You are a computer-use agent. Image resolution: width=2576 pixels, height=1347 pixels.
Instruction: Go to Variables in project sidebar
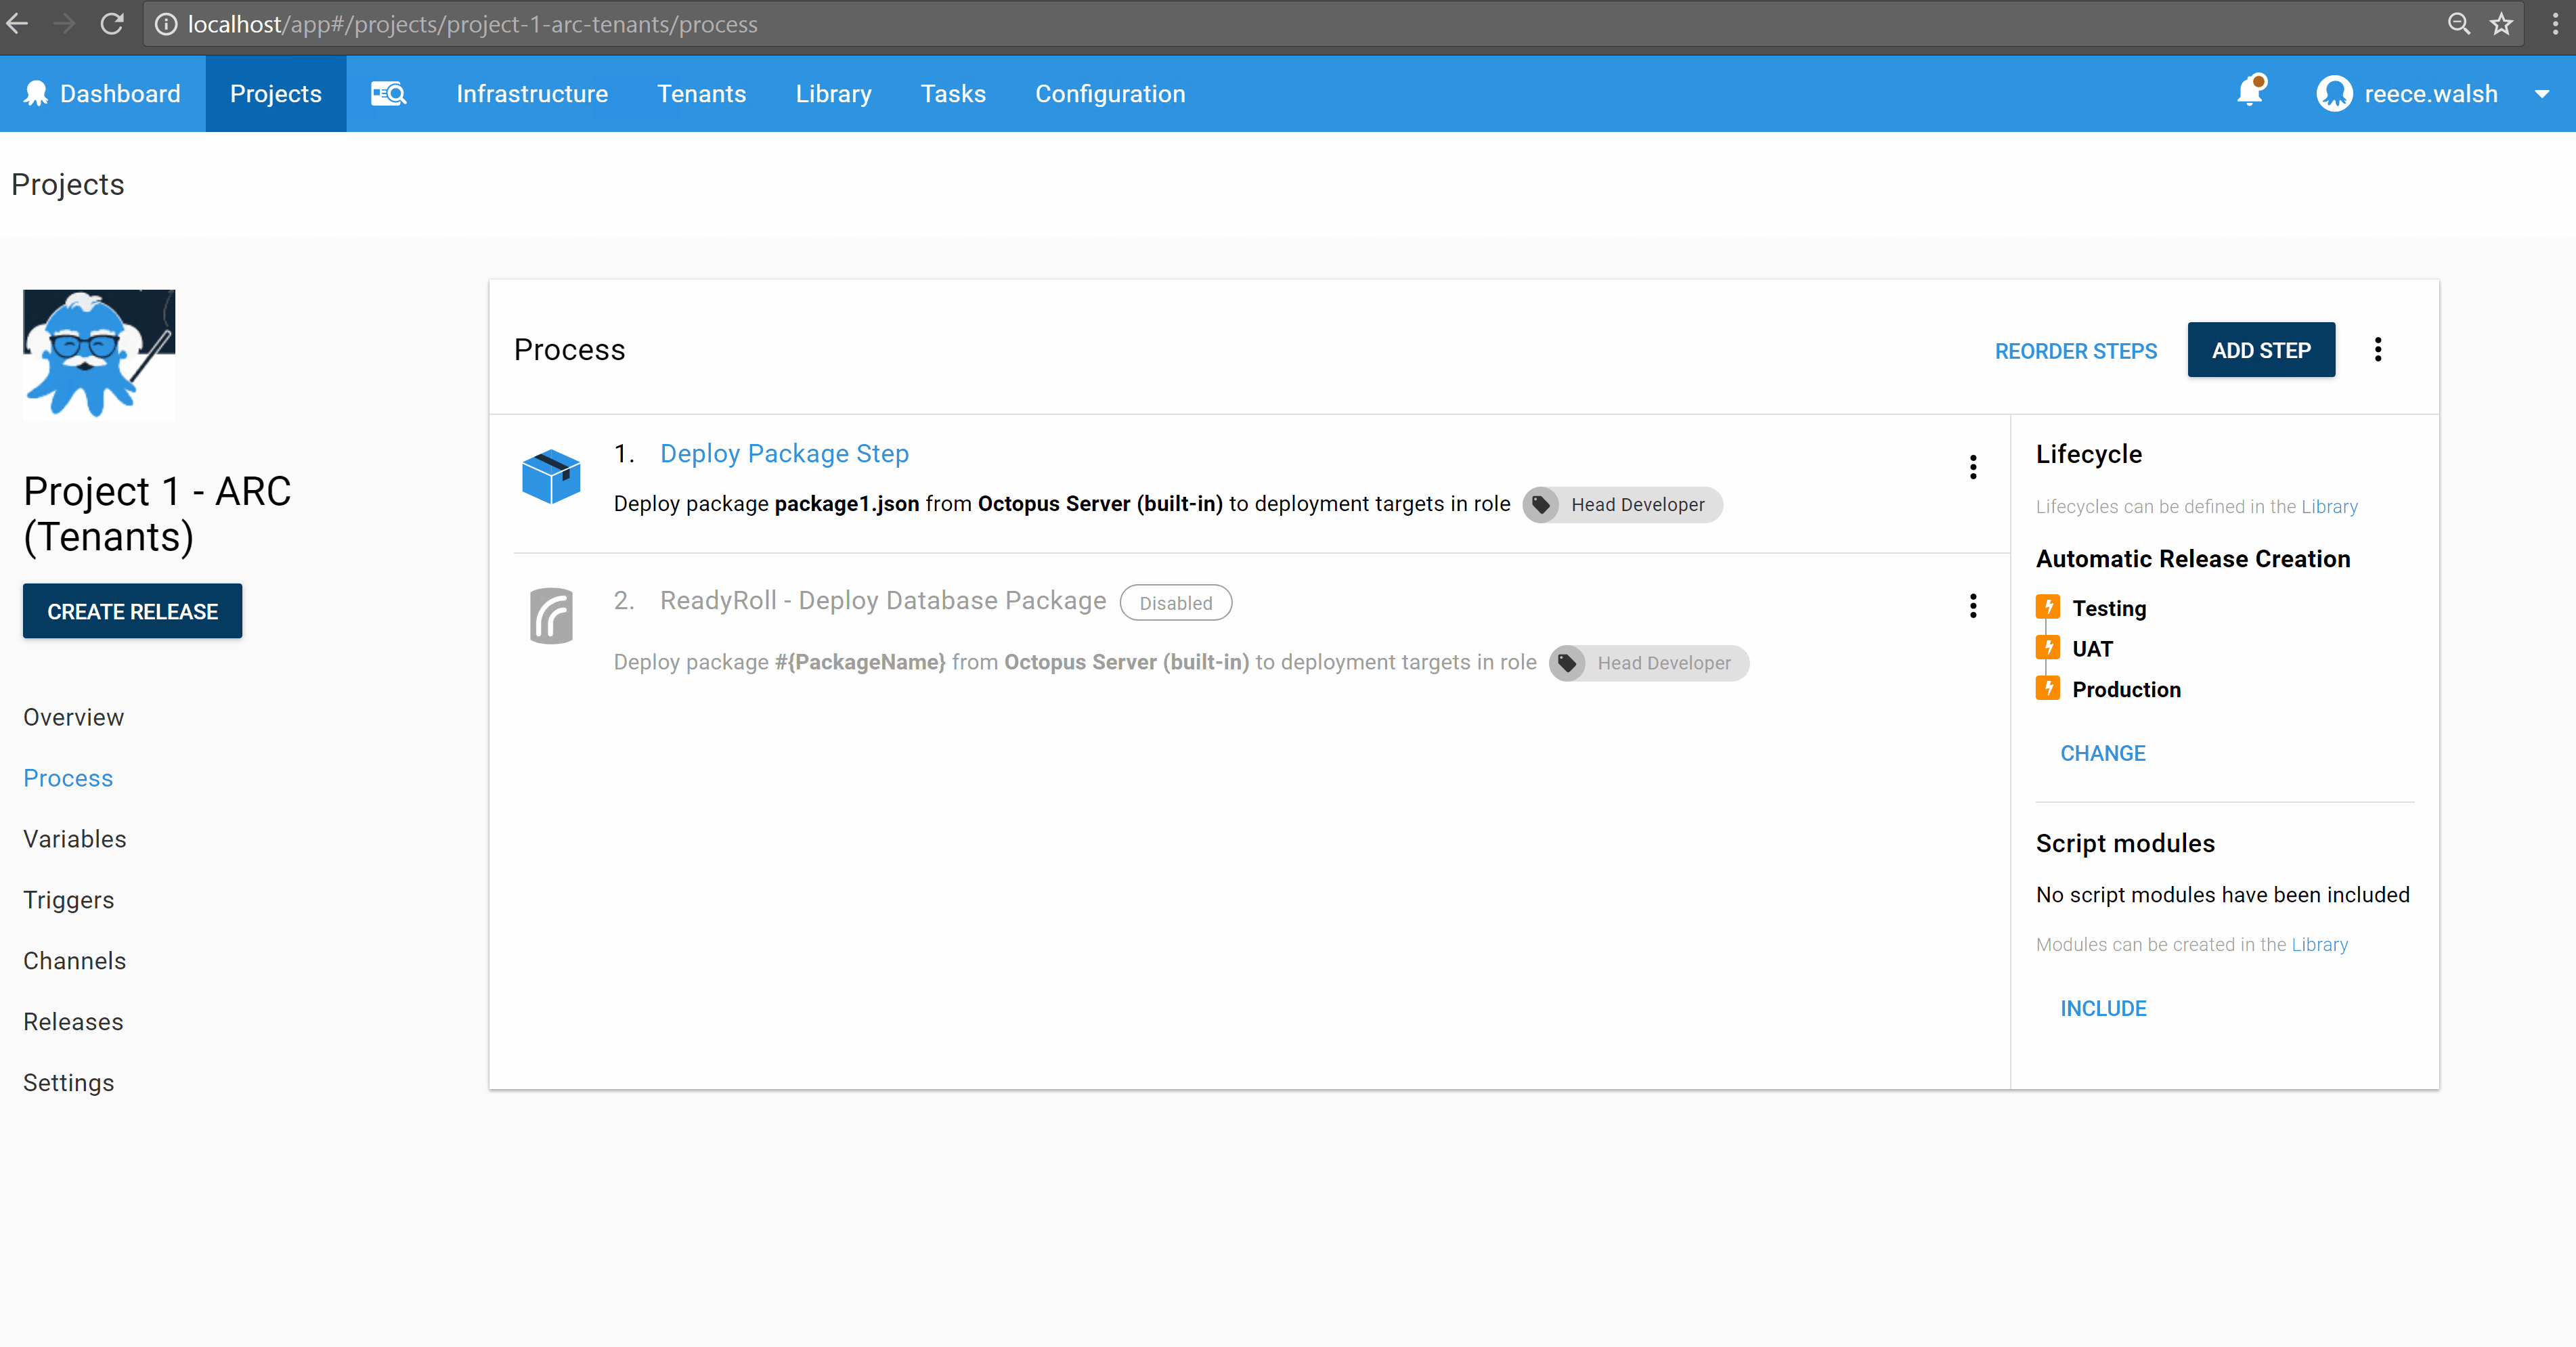(75, 839)
